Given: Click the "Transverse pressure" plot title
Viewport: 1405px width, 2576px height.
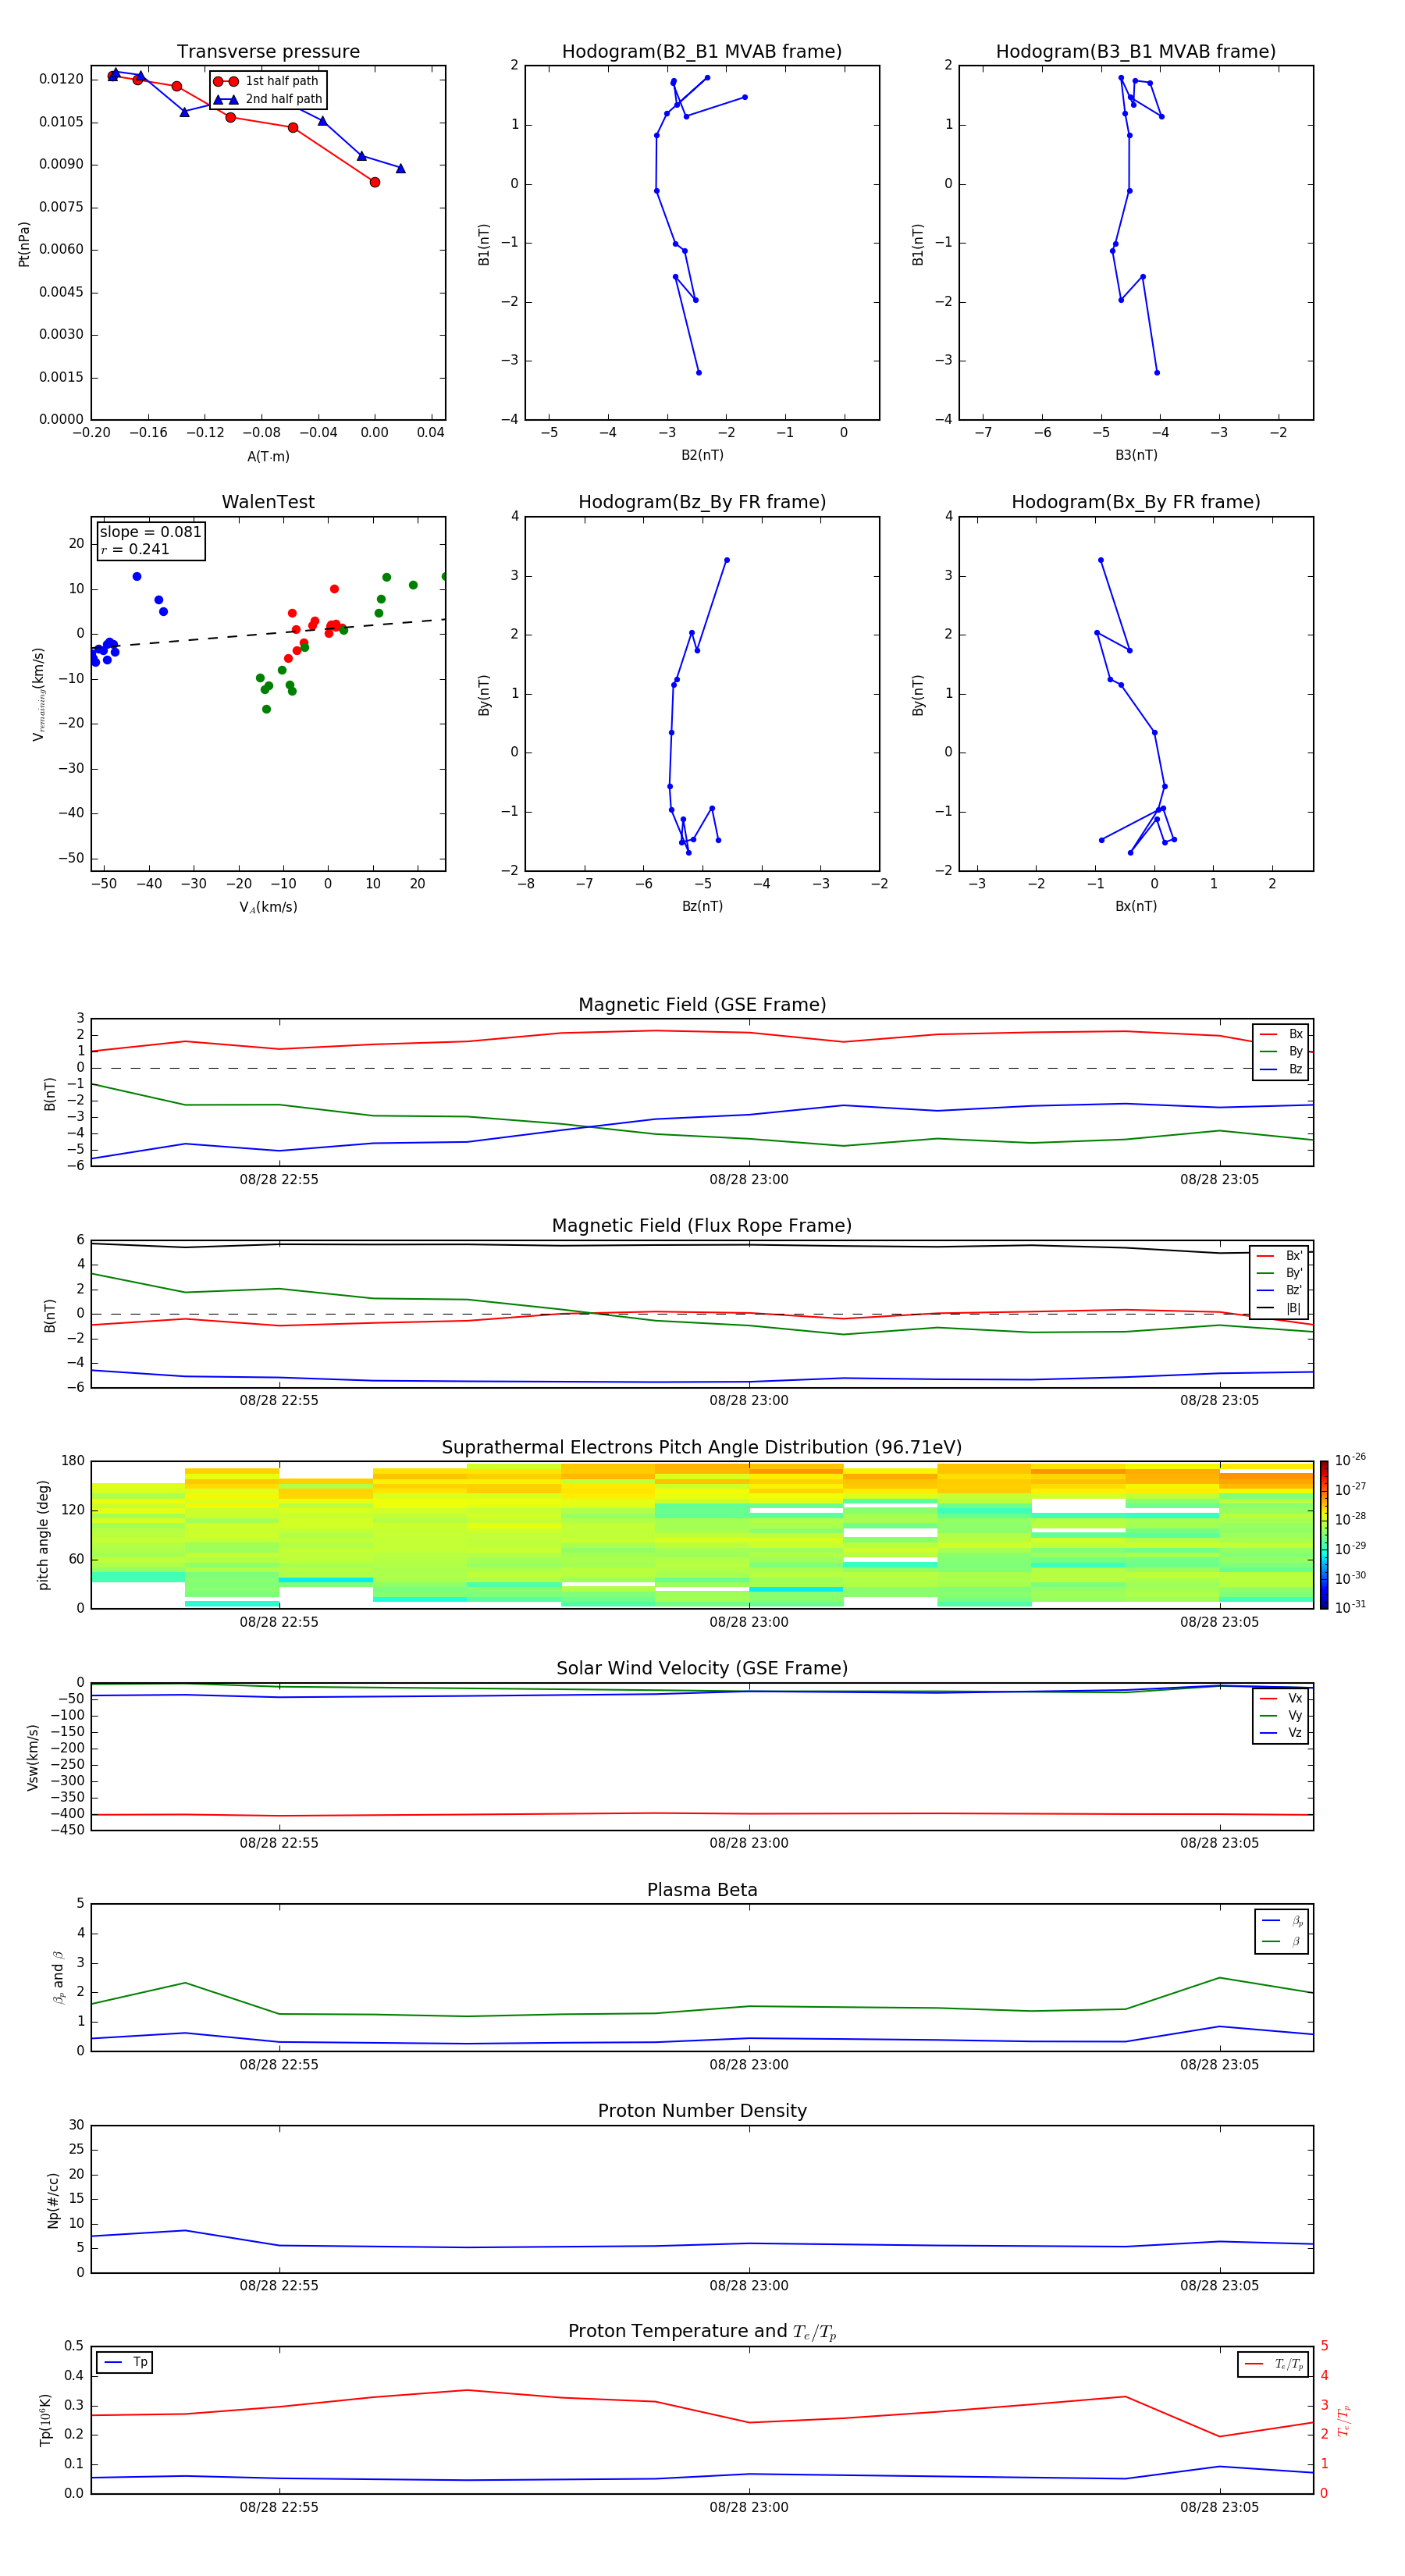Looking at the screenshot, I should [x=268, y=52].
